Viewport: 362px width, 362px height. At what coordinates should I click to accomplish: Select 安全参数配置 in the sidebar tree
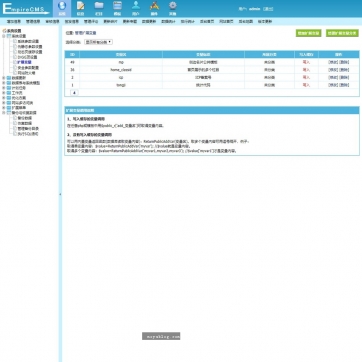click(28, 67)
